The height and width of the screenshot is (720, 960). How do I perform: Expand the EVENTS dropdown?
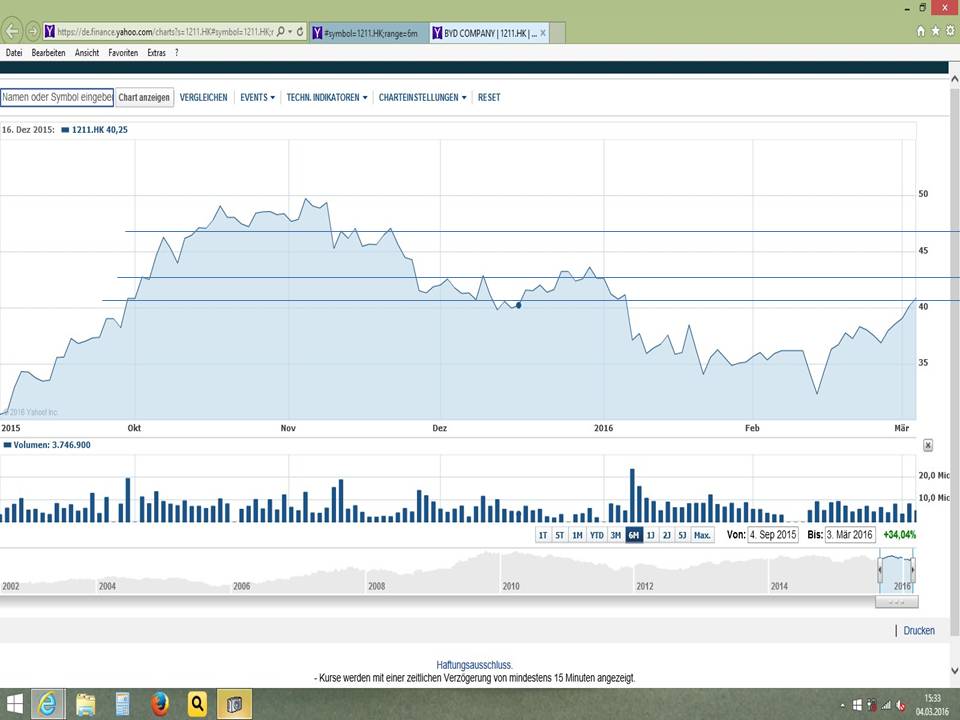[x=257, y=97]
